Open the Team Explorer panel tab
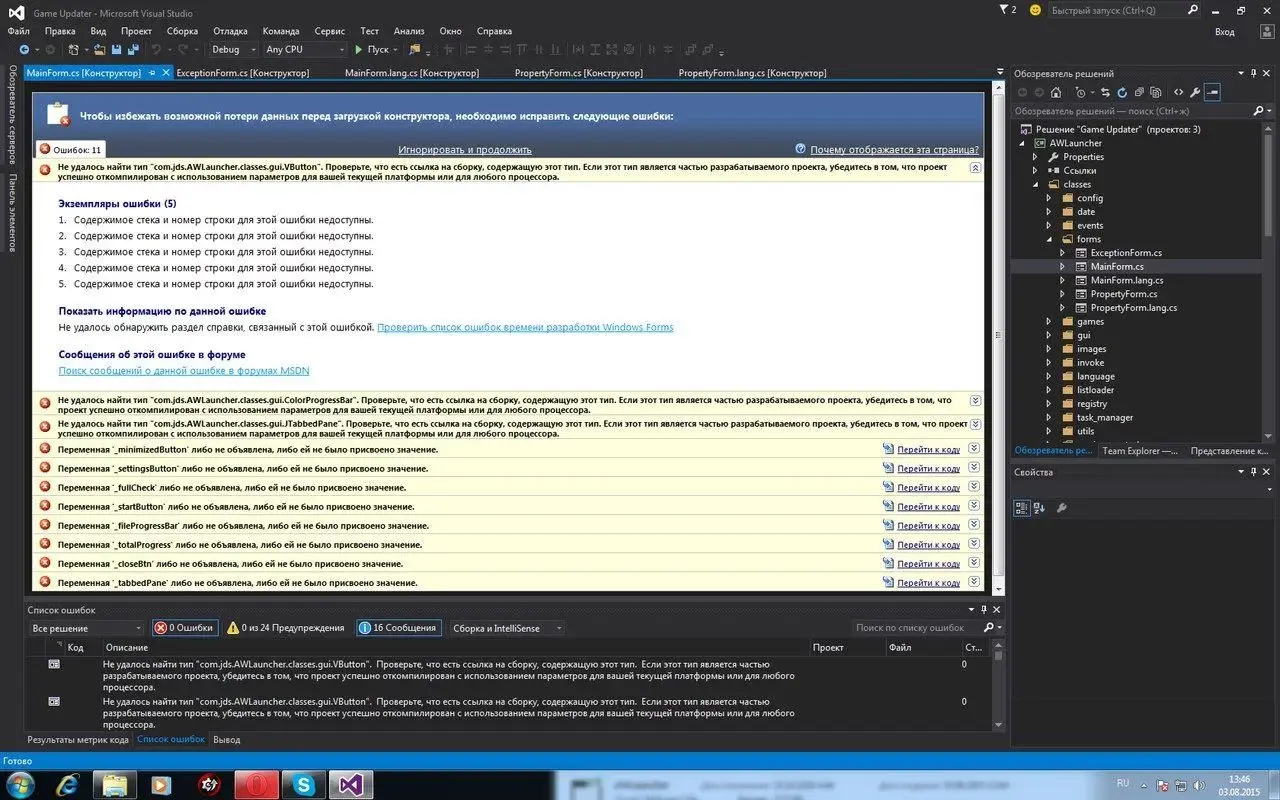This screenshot has width=1280, height=800. coord(1140,451)
